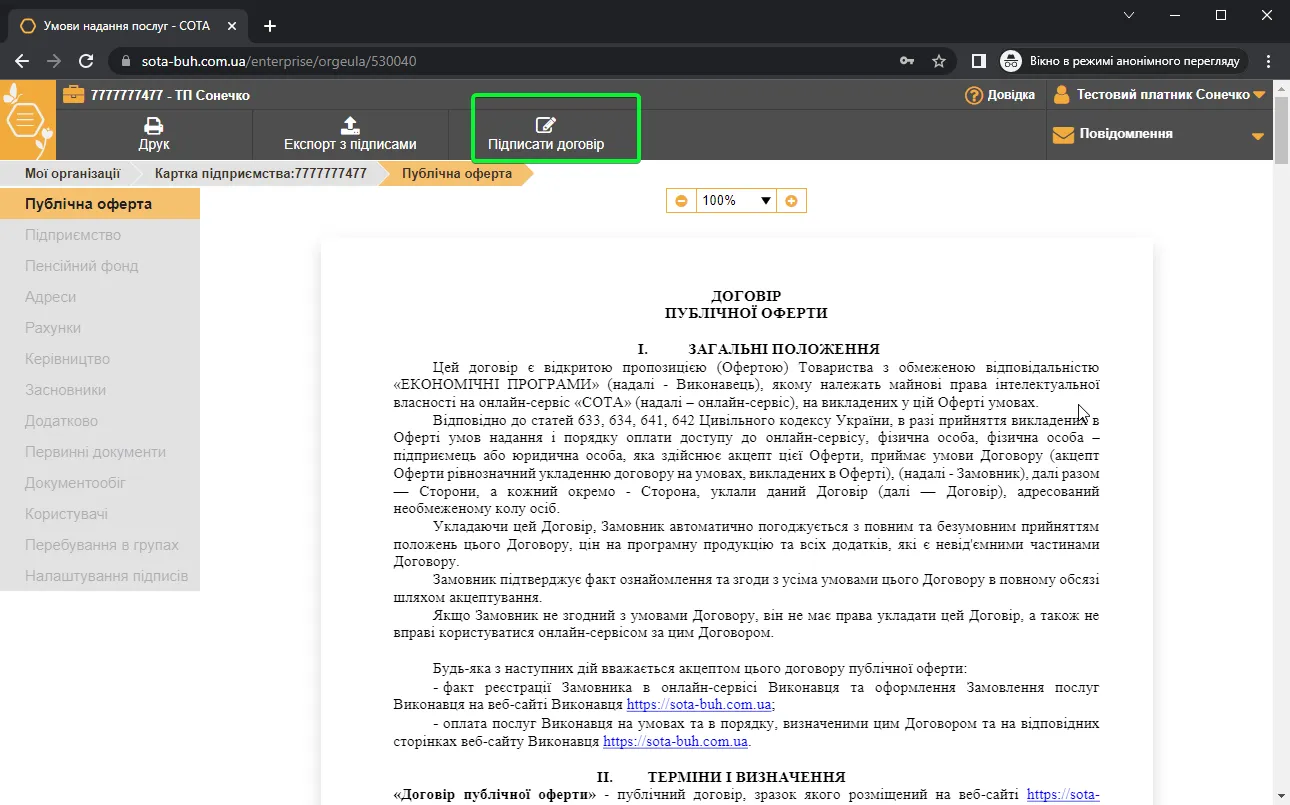Click Підписати договір button label

click(546, 144)
